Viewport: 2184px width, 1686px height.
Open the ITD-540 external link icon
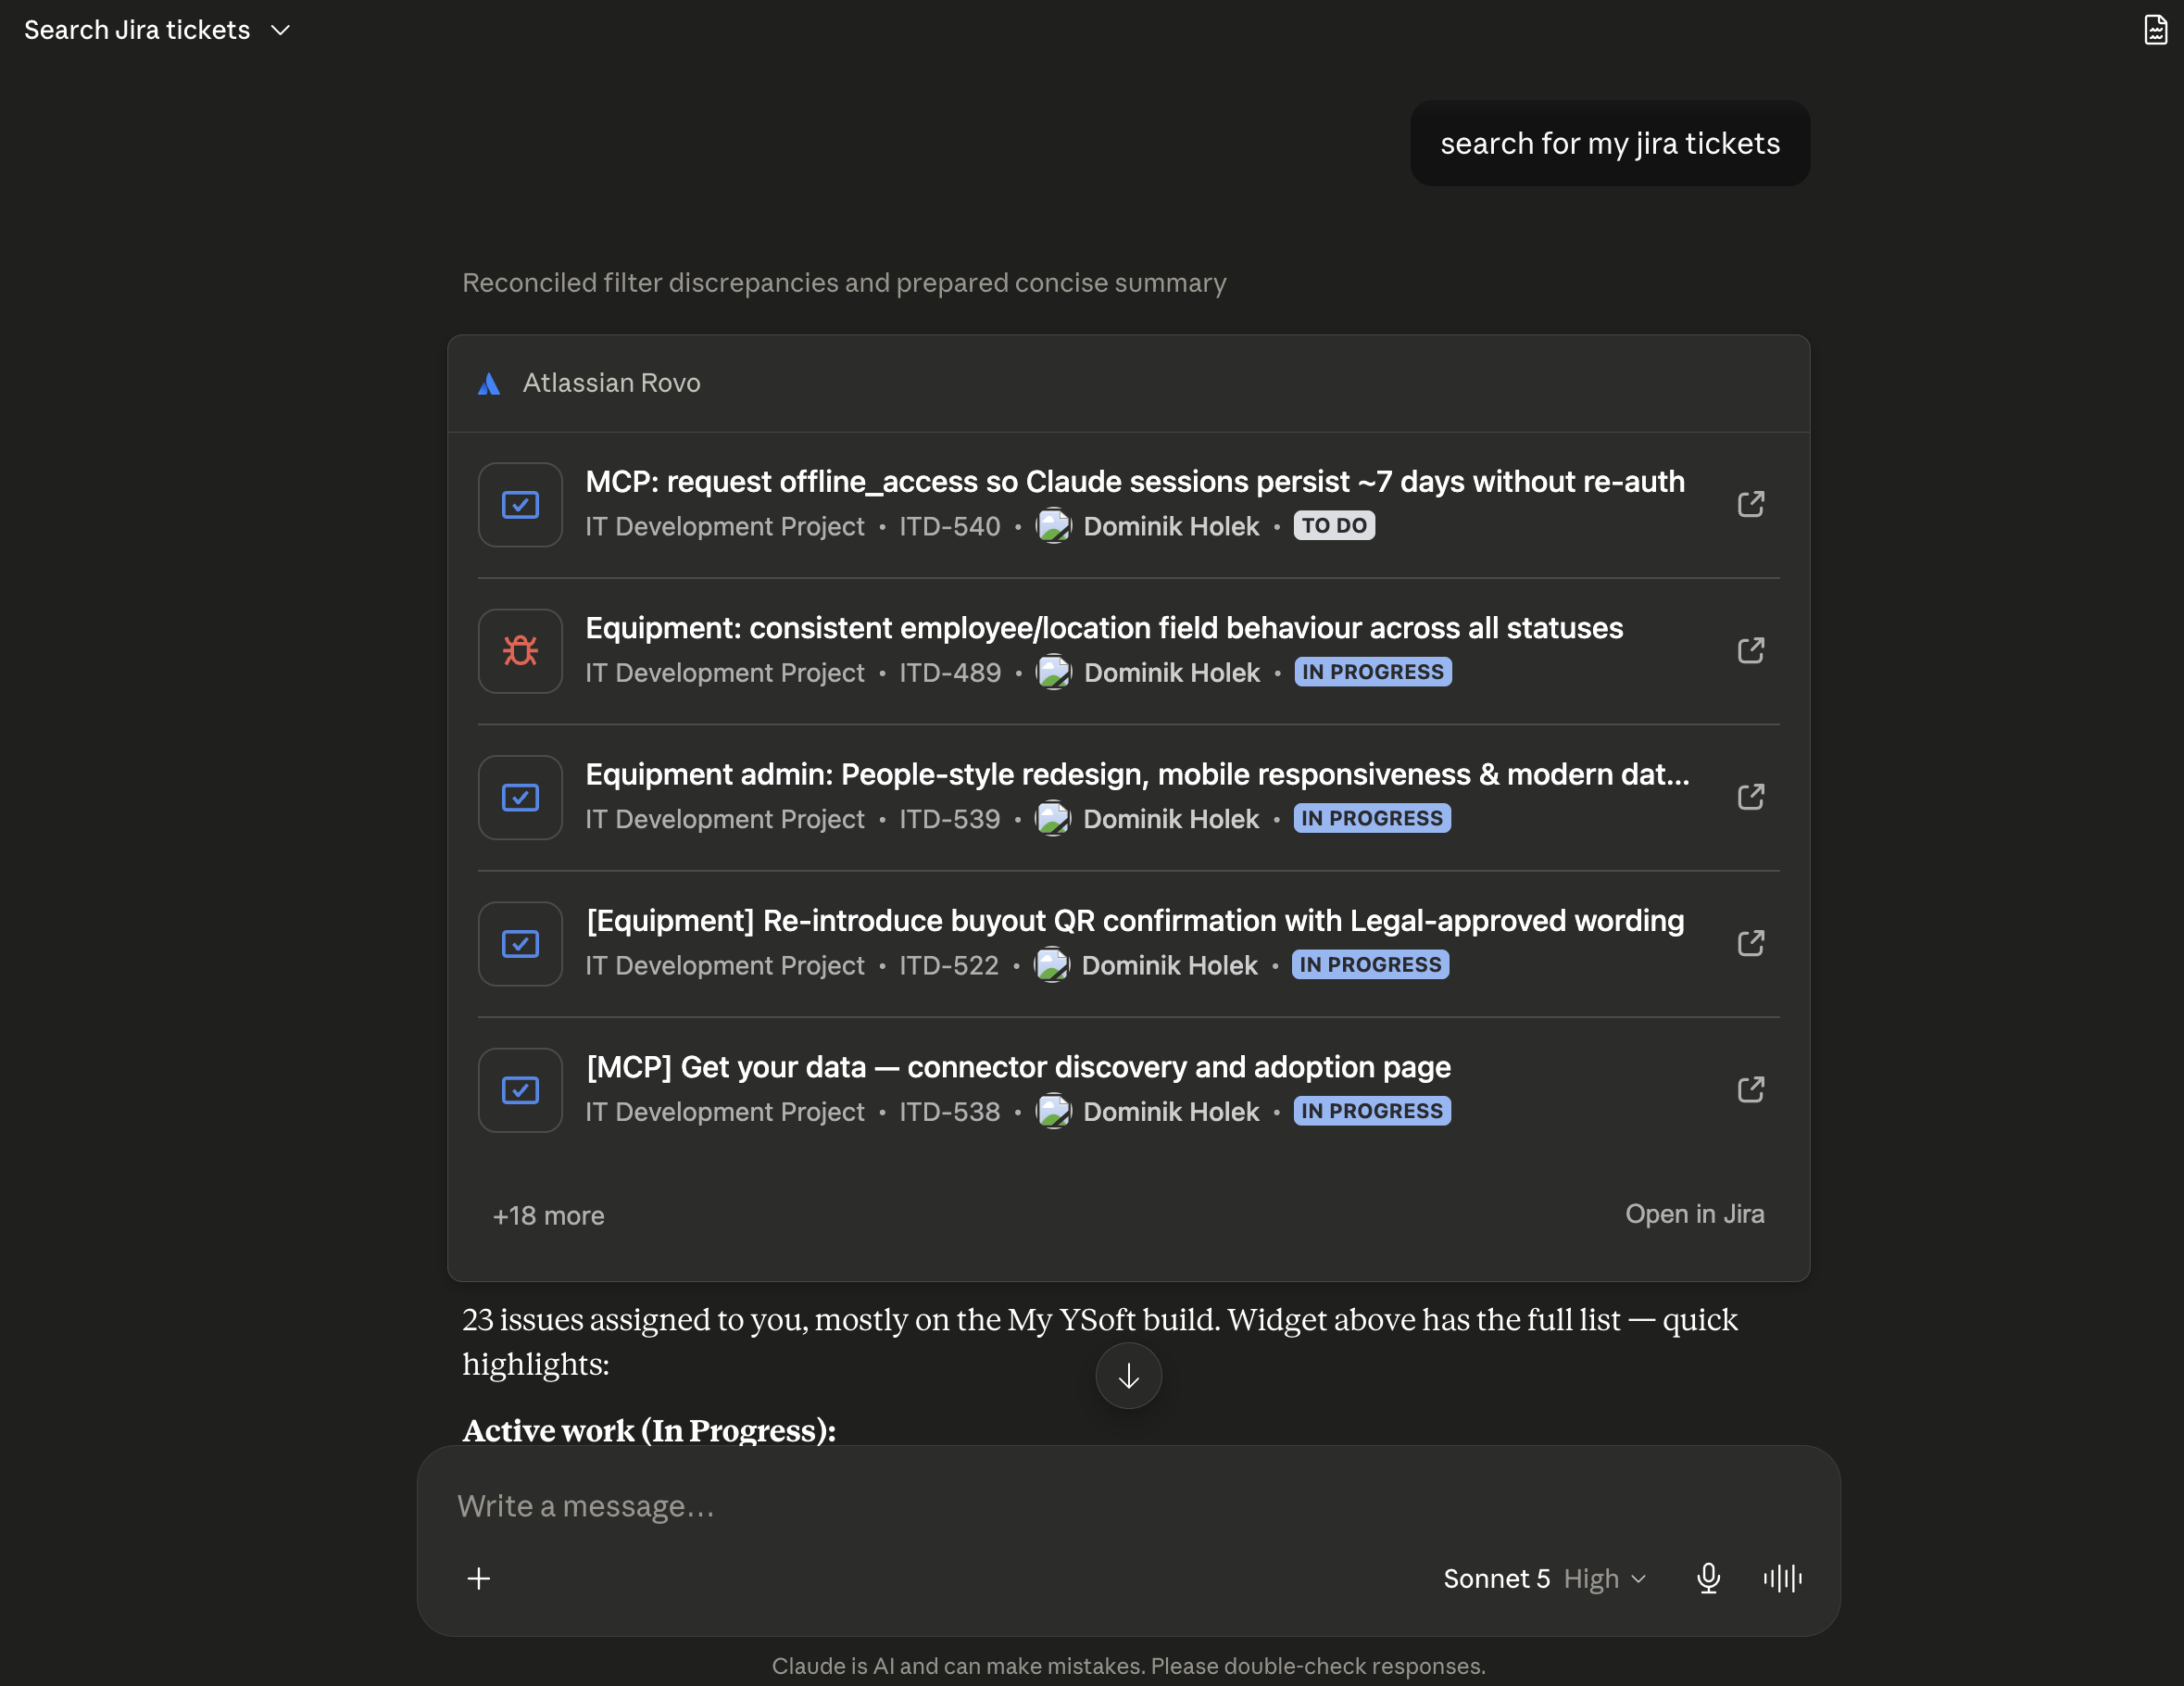coord(1750,504)
